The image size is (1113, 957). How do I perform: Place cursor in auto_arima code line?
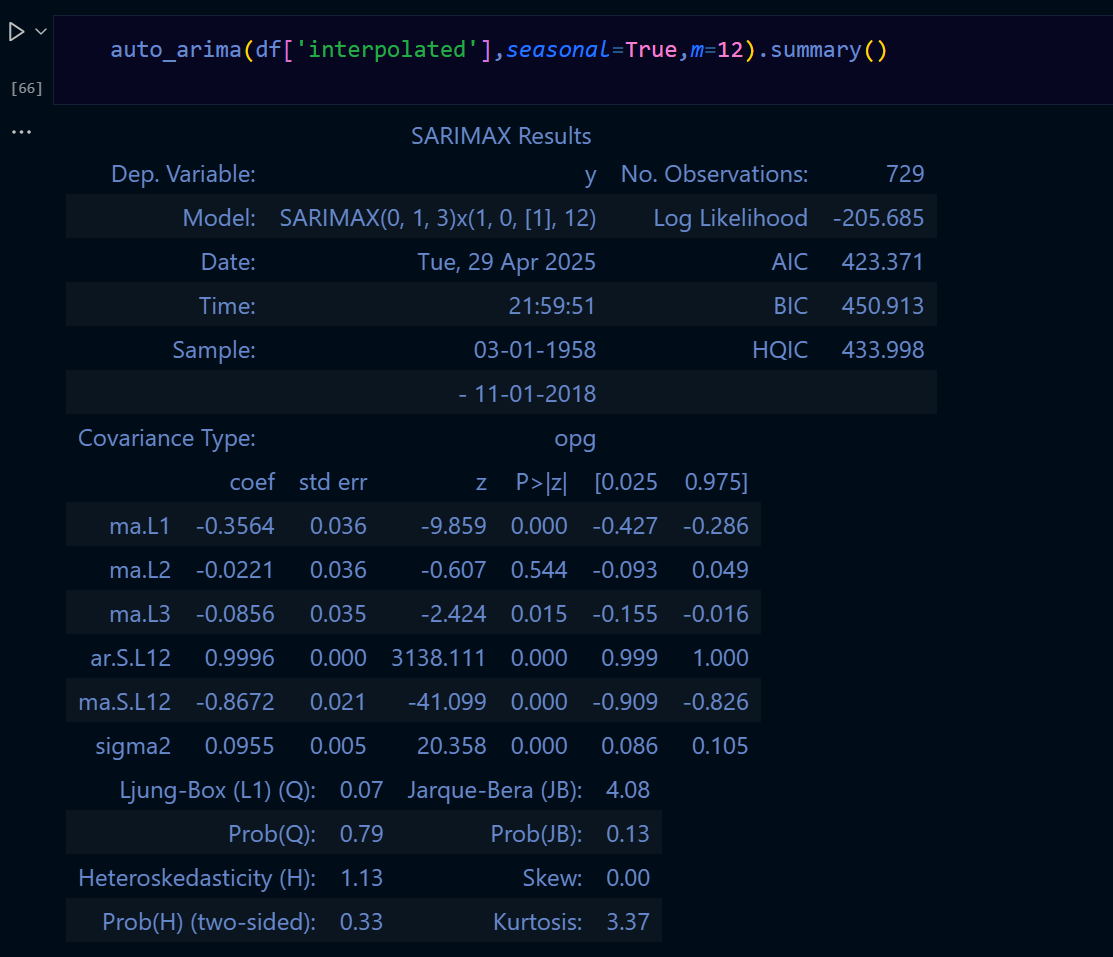[498, 50]
